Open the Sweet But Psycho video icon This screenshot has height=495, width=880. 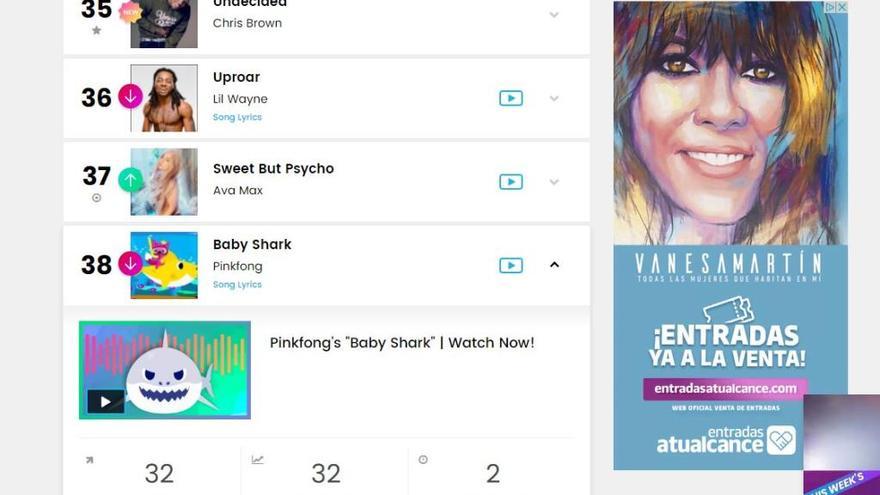coord(511,182)
